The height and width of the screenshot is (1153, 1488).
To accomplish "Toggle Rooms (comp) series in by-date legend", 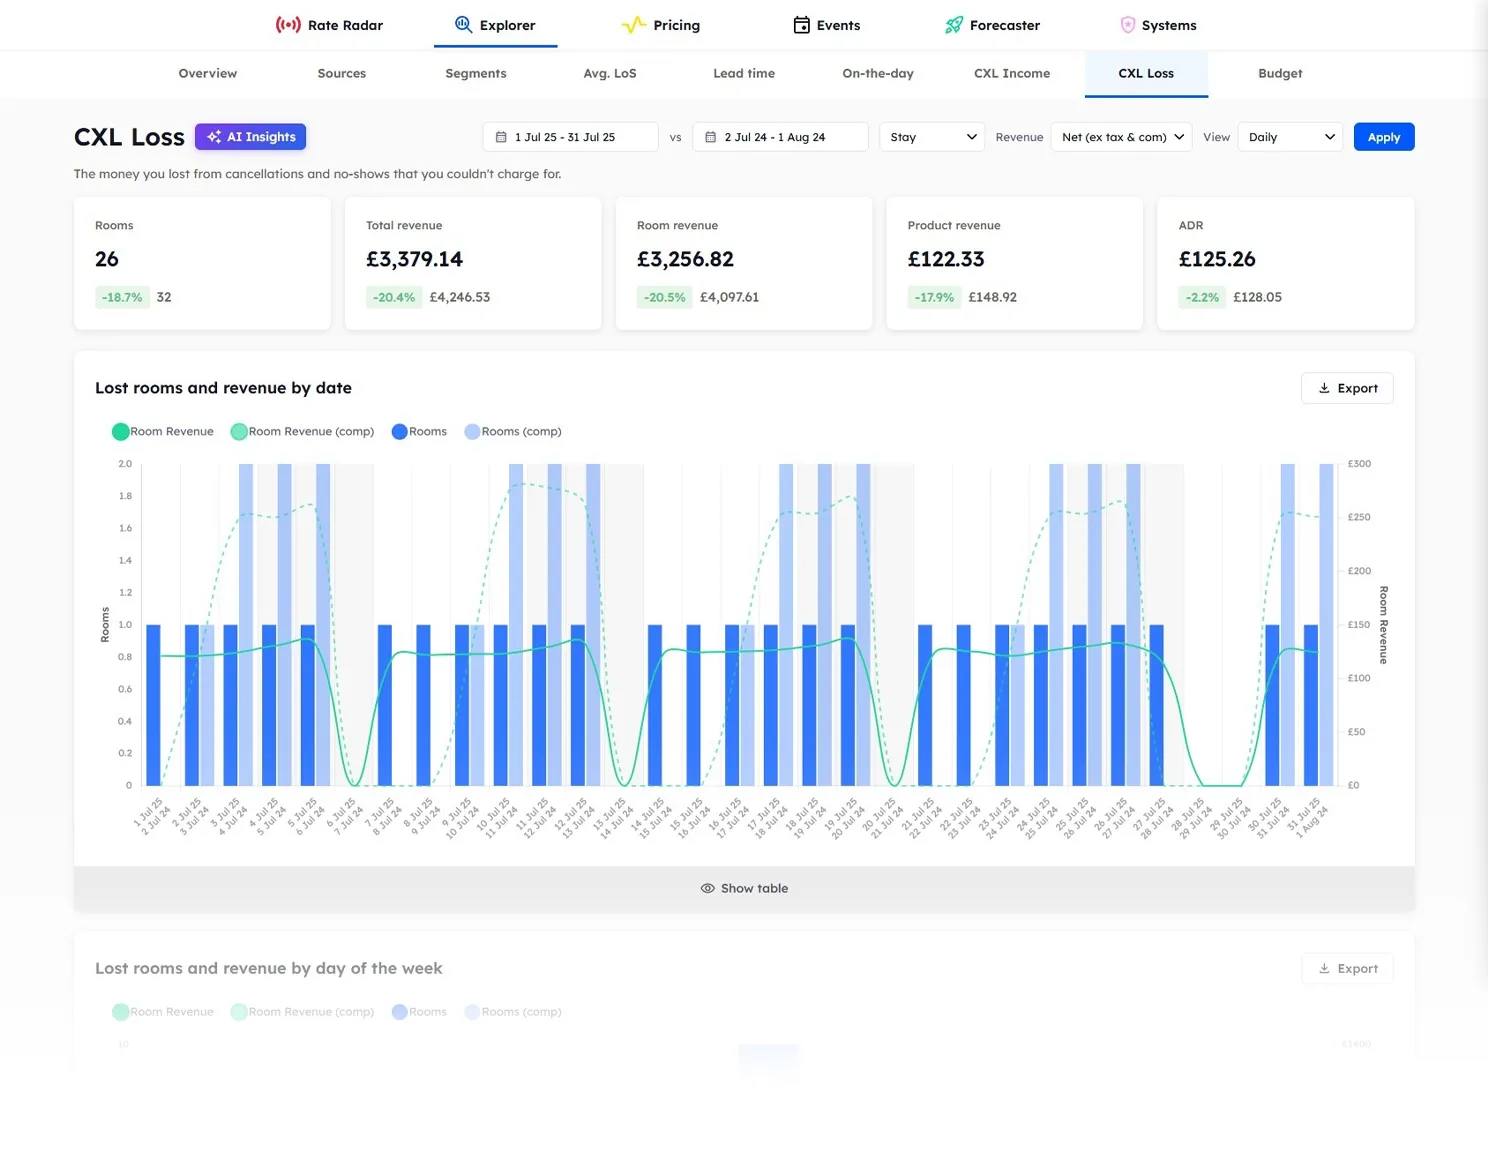I will 513,431.
